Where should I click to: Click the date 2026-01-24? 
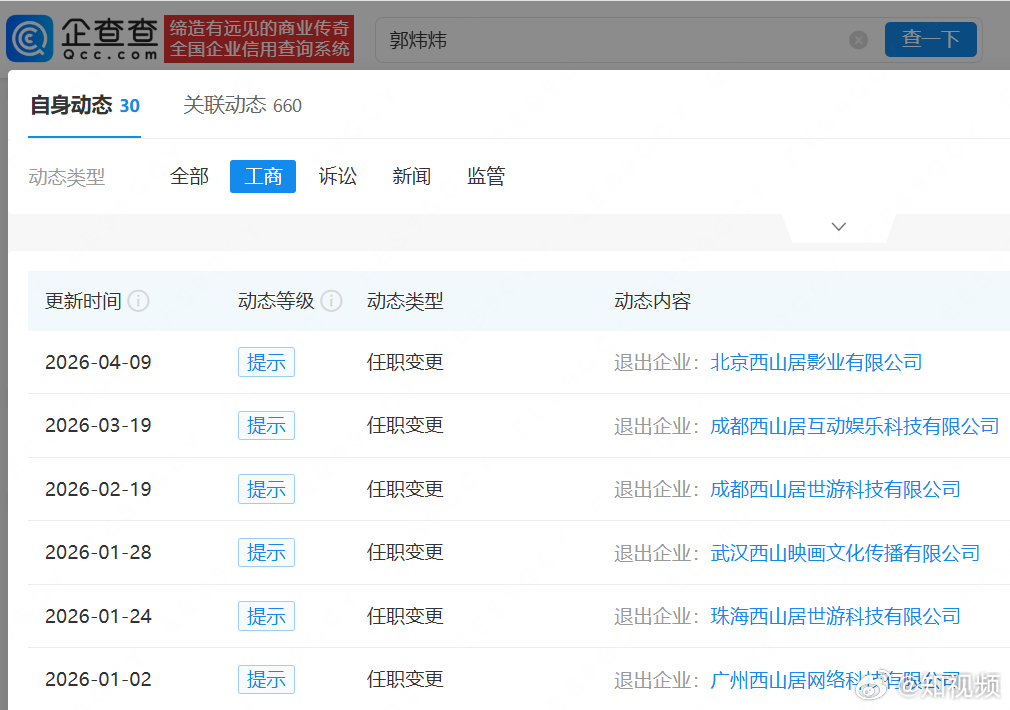tap(98, 616)
